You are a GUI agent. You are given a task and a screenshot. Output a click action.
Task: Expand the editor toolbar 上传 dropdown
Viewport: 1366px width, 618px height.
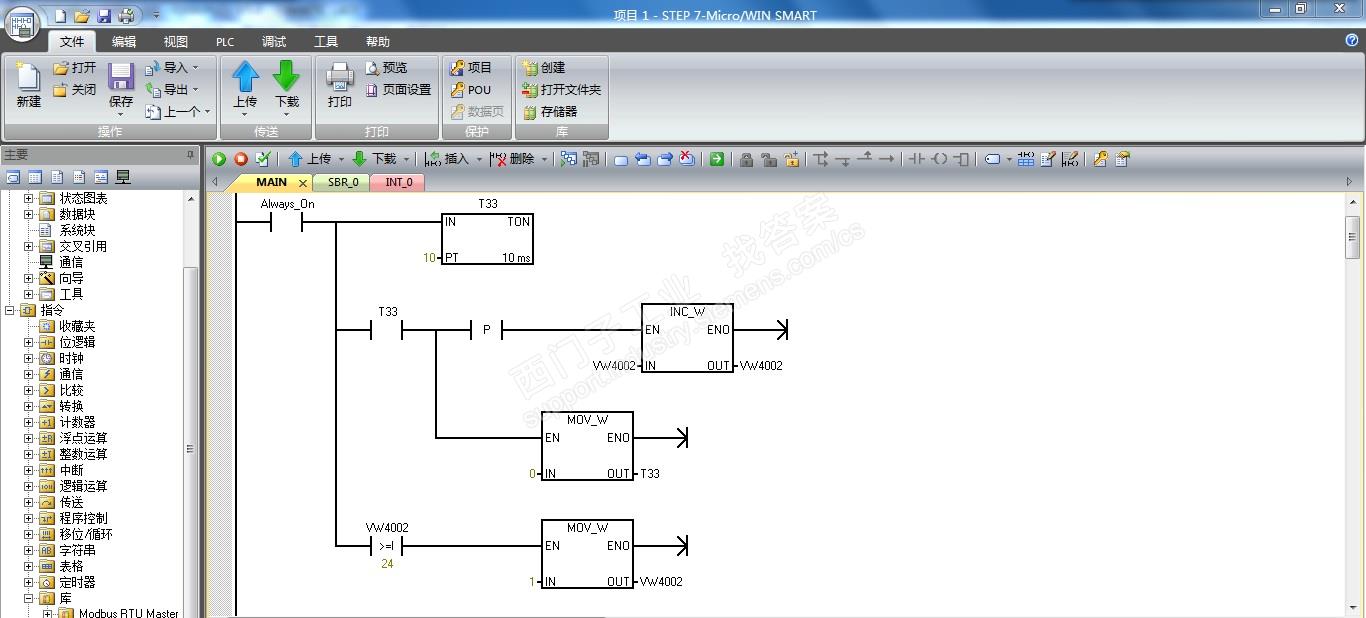click(x=341, y=160)
